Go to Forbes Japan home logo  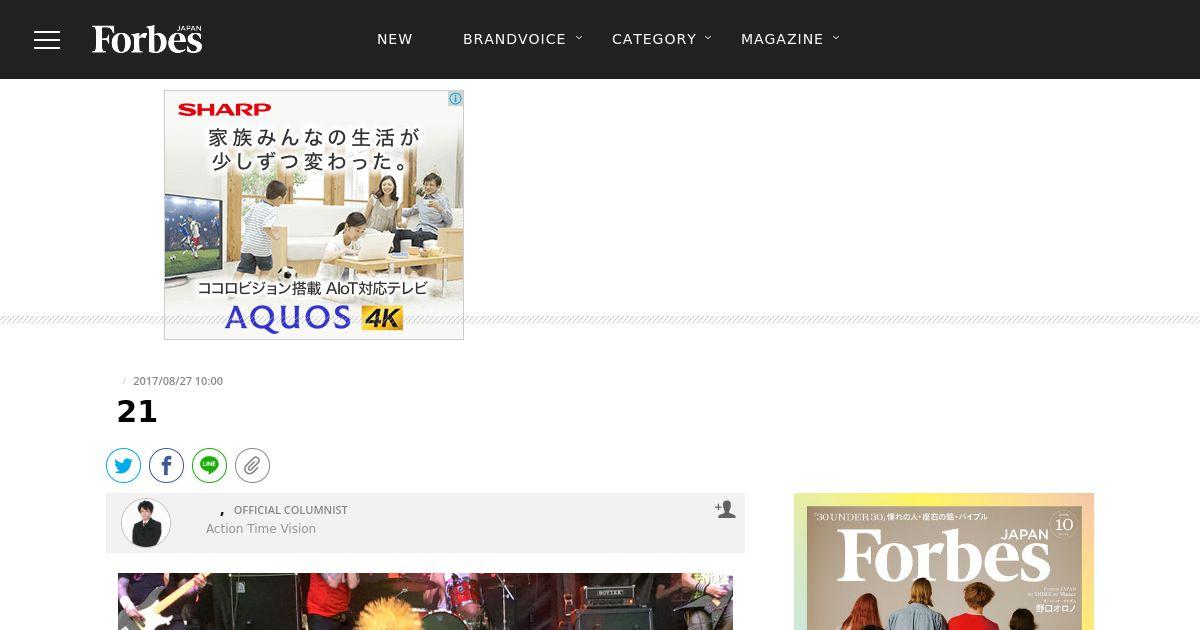[147, 39]
